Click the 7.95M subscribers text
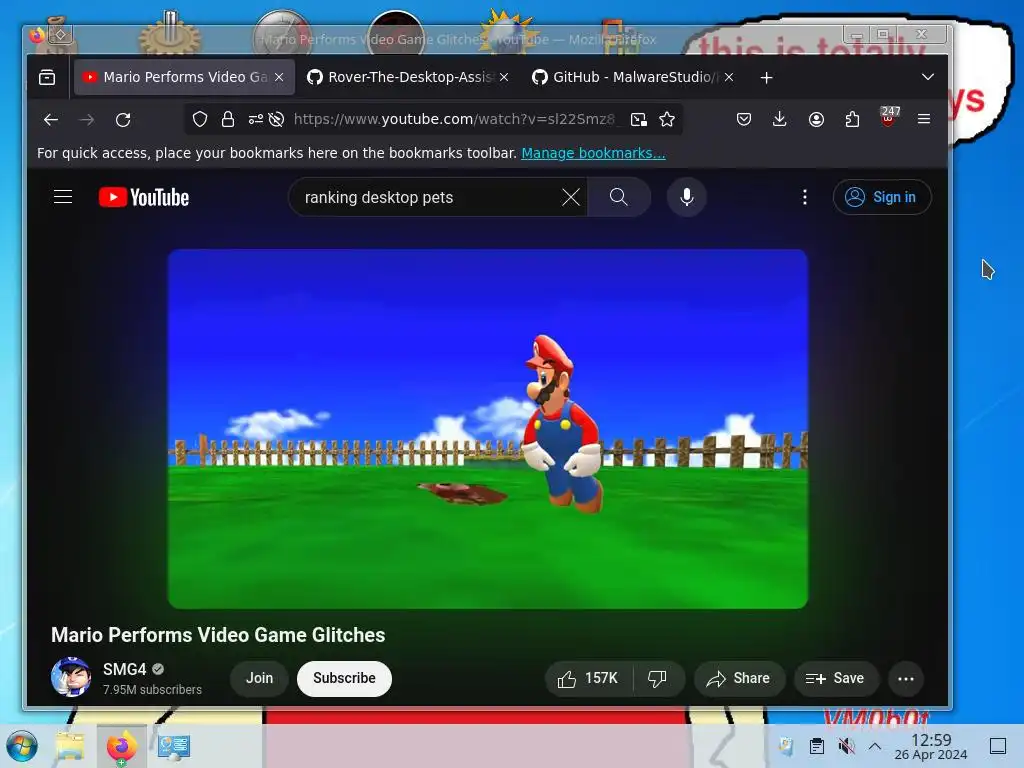This screenshot has height=768, width=1024. pyautogui.click(x=152, y=690)
